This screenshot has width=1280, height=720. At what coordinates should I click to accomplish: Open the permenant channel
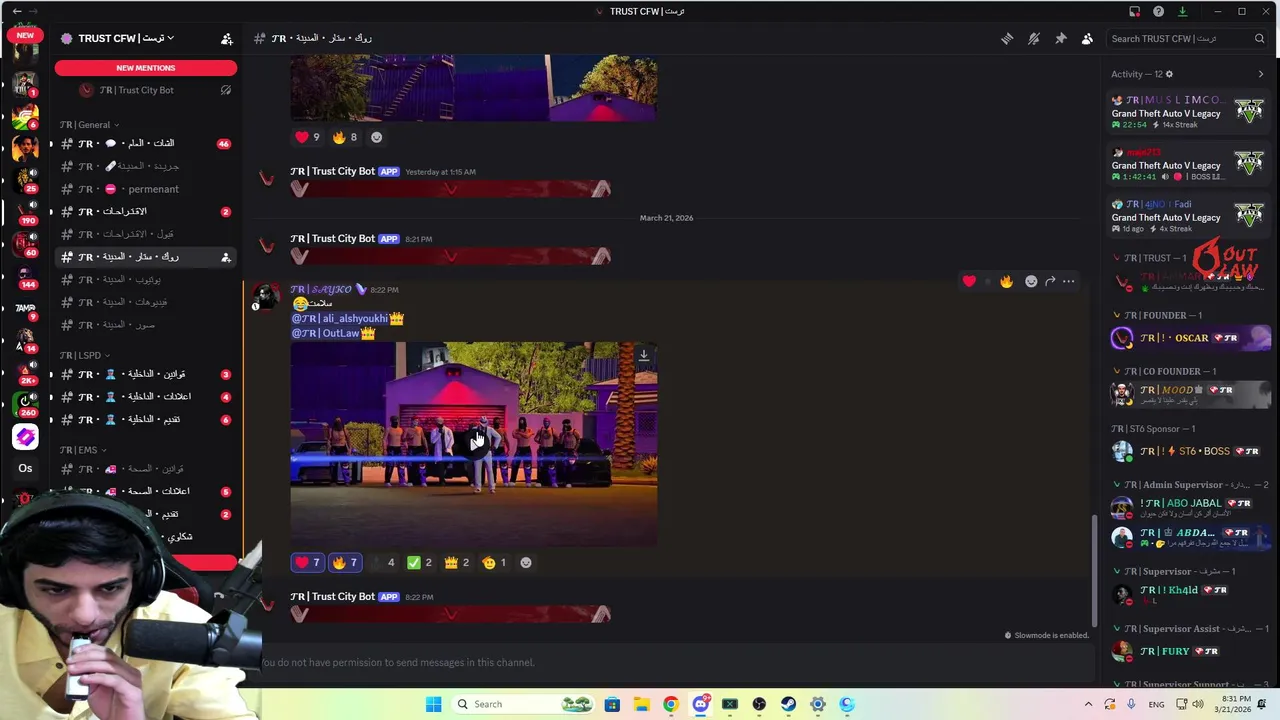(146, 189)
